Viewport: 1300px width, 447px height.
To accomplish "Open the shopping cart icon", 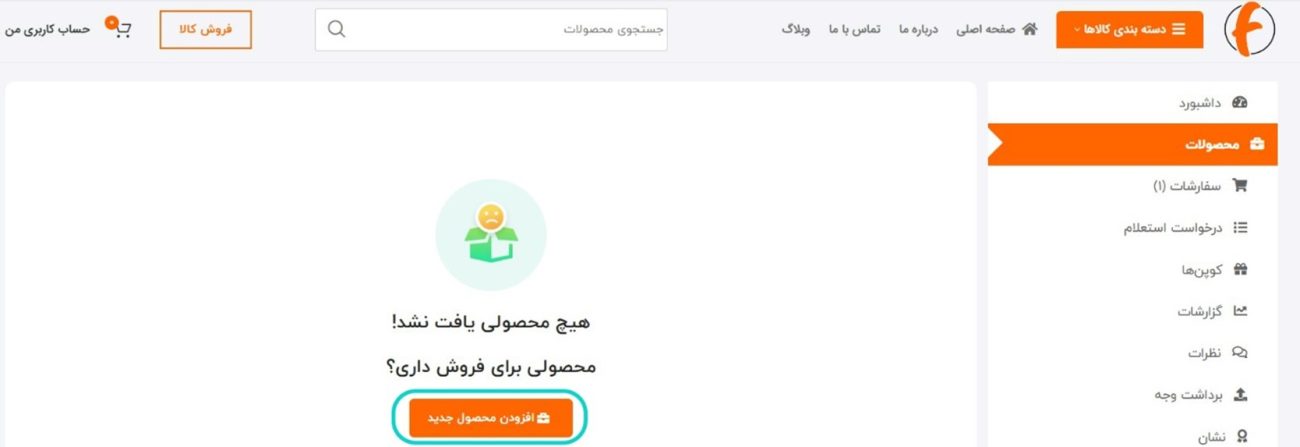I will click(x=120, y=27).
